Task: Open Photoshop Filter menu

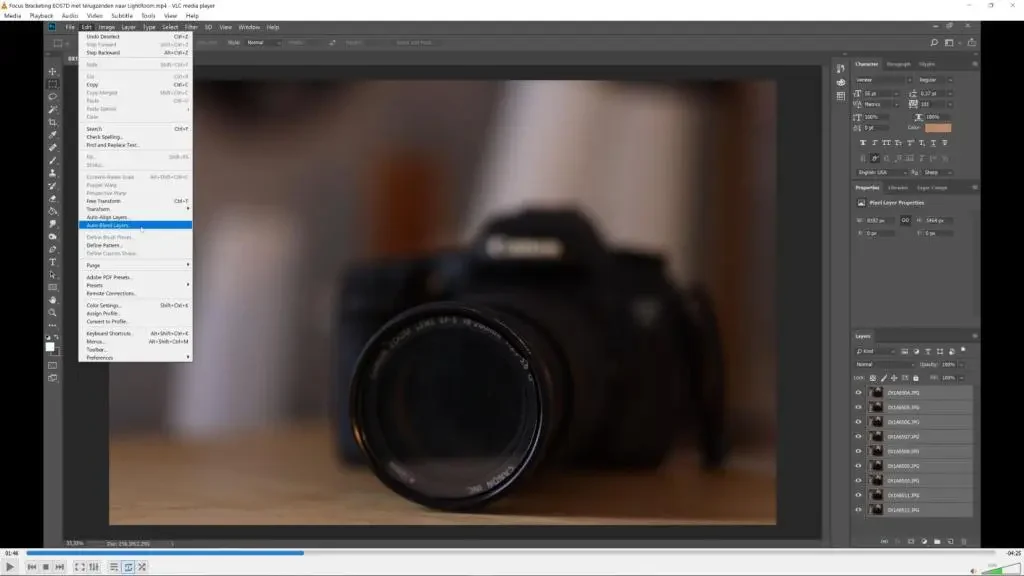Action: [191, 27]
